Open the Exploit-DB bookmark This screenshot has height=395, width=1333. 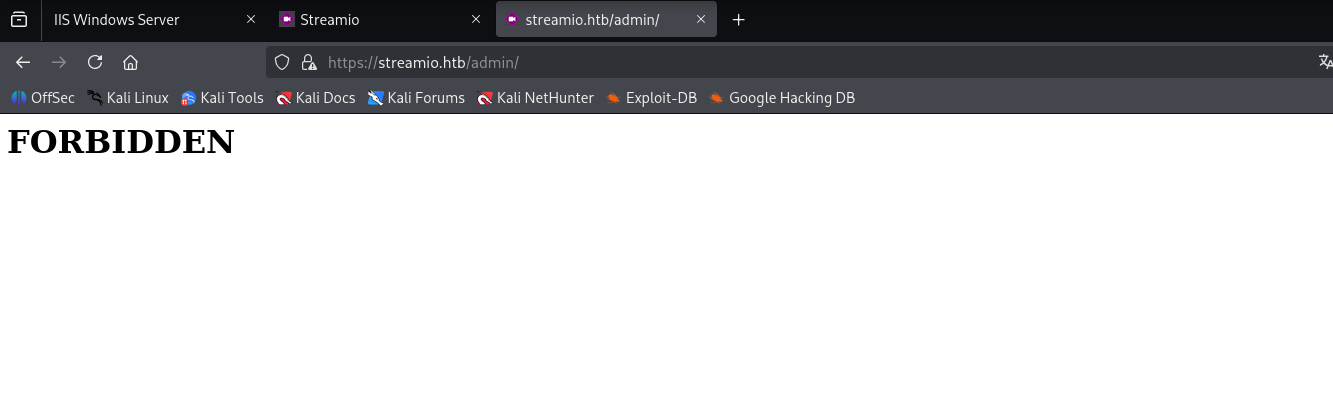(x=651, y=98)
